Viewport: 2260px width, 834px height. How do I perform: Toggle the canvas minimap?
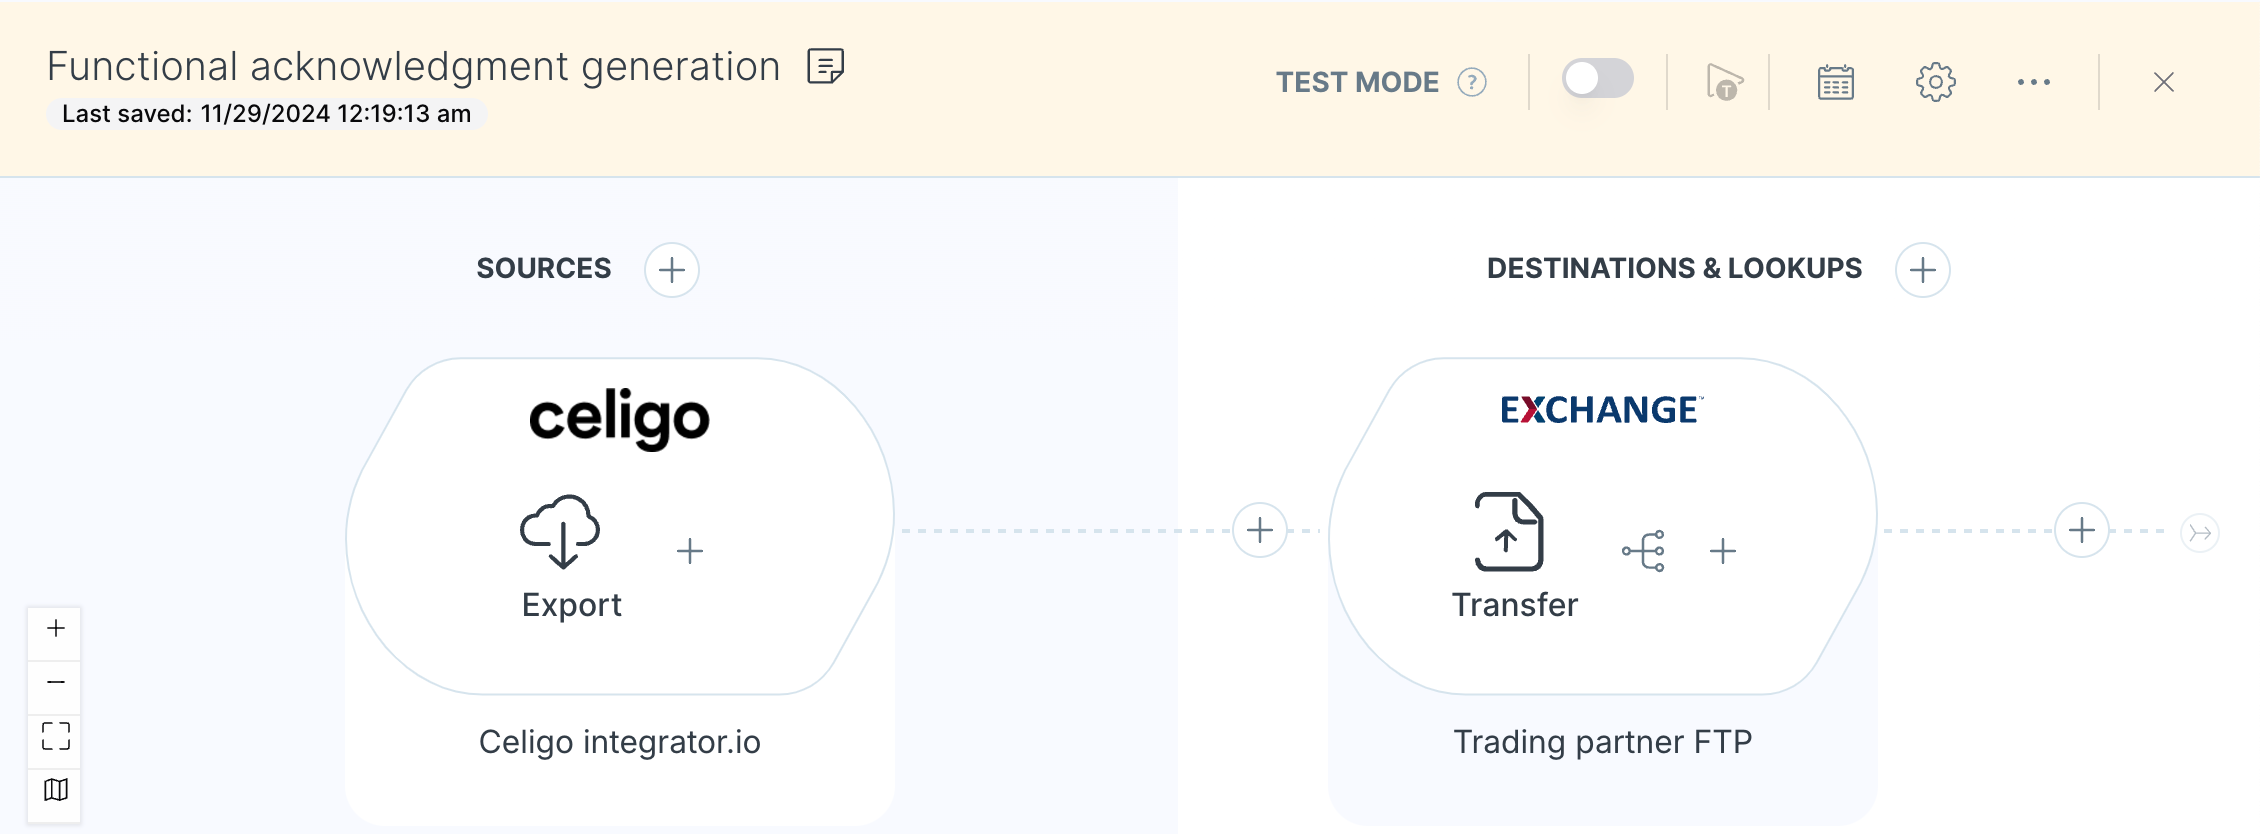pyautogui.click(x=54, y=791)
